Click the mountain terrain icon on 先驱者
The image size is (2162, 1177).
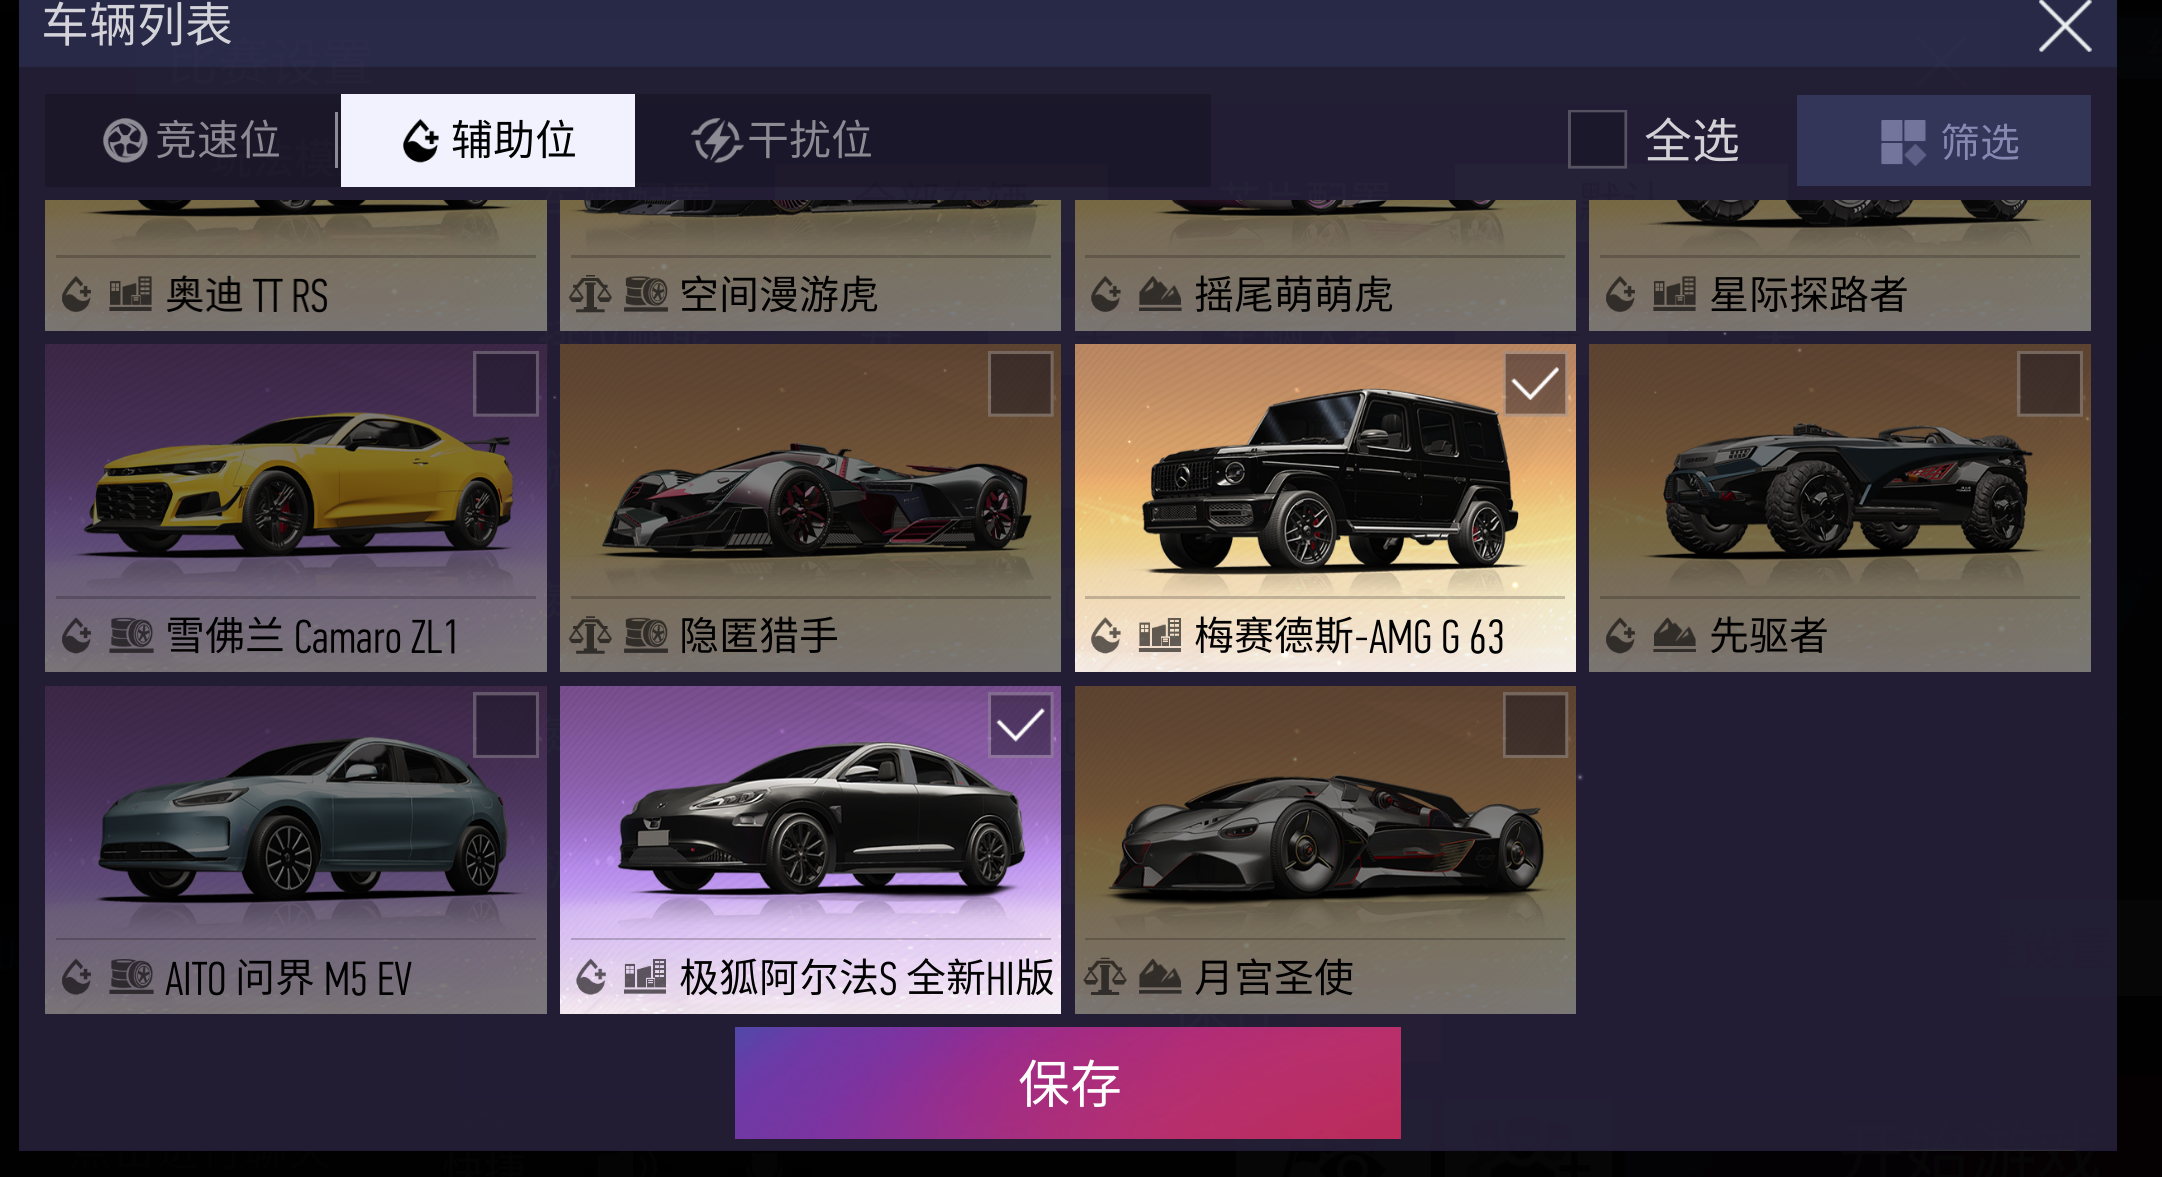1674,635
